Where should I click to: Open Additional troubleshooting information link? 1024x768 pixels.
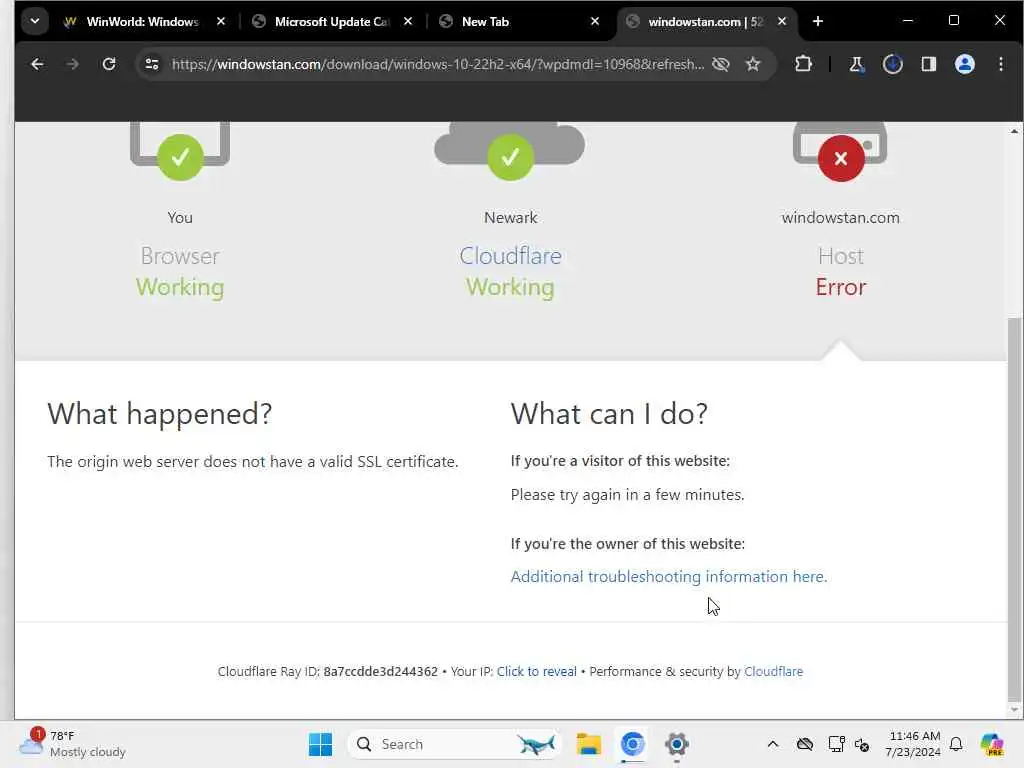[x=669, y=577]
